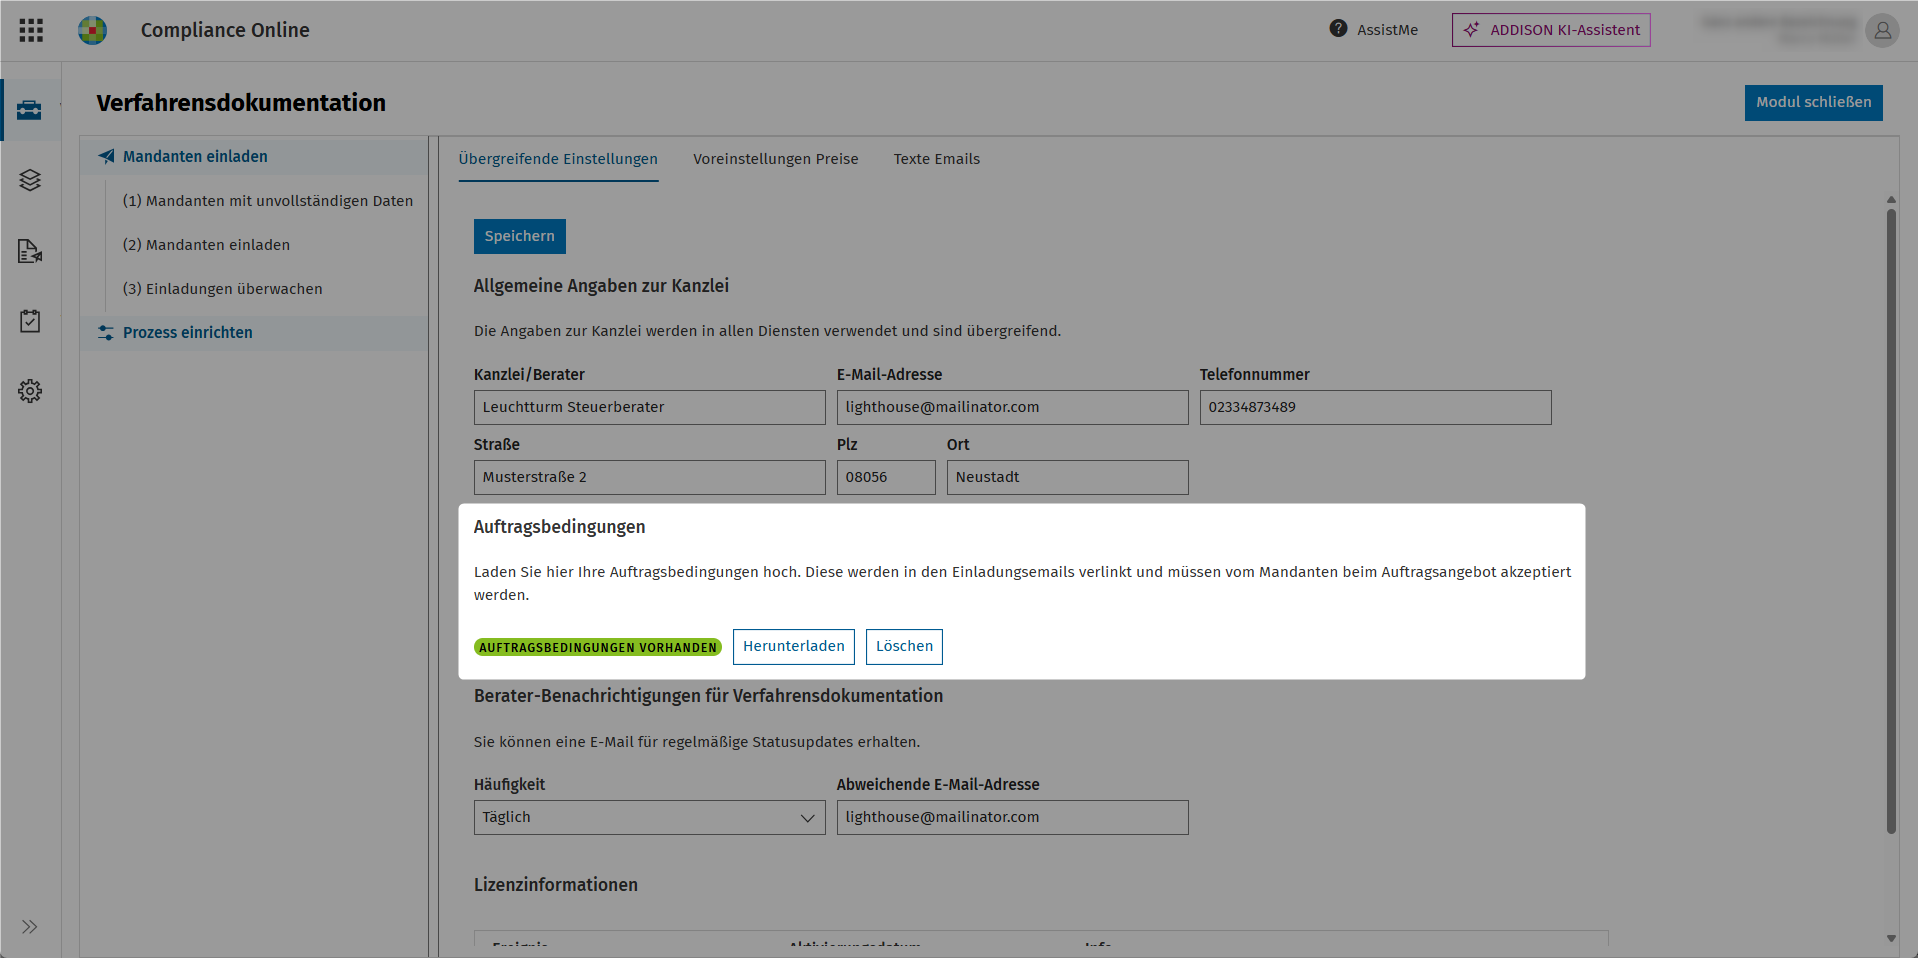
Task: Click the scrollbar down arrow
Action: [1891, 938]
